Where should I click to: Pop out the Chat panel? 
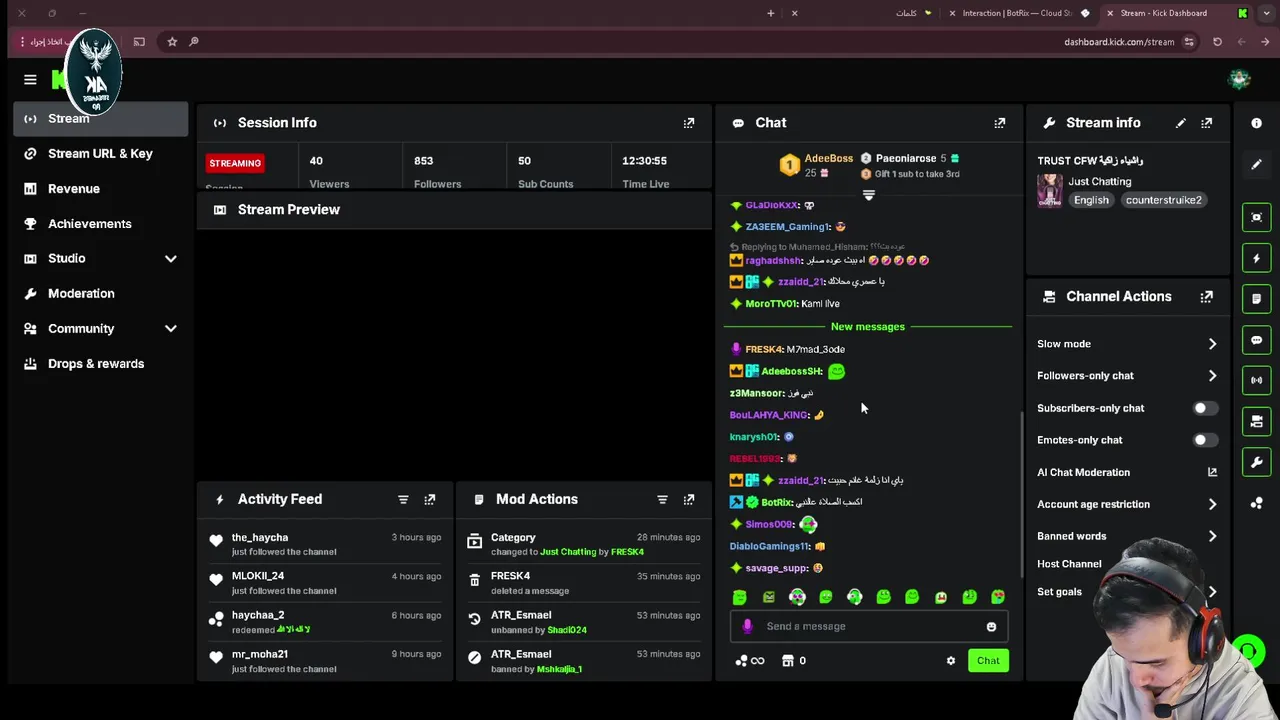(x=1000, y=123)
